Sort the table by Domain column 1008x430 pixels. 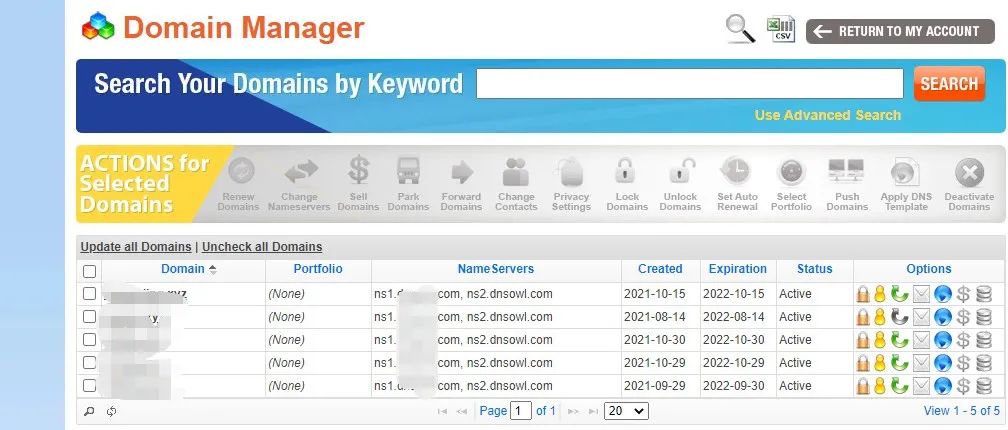183,269
